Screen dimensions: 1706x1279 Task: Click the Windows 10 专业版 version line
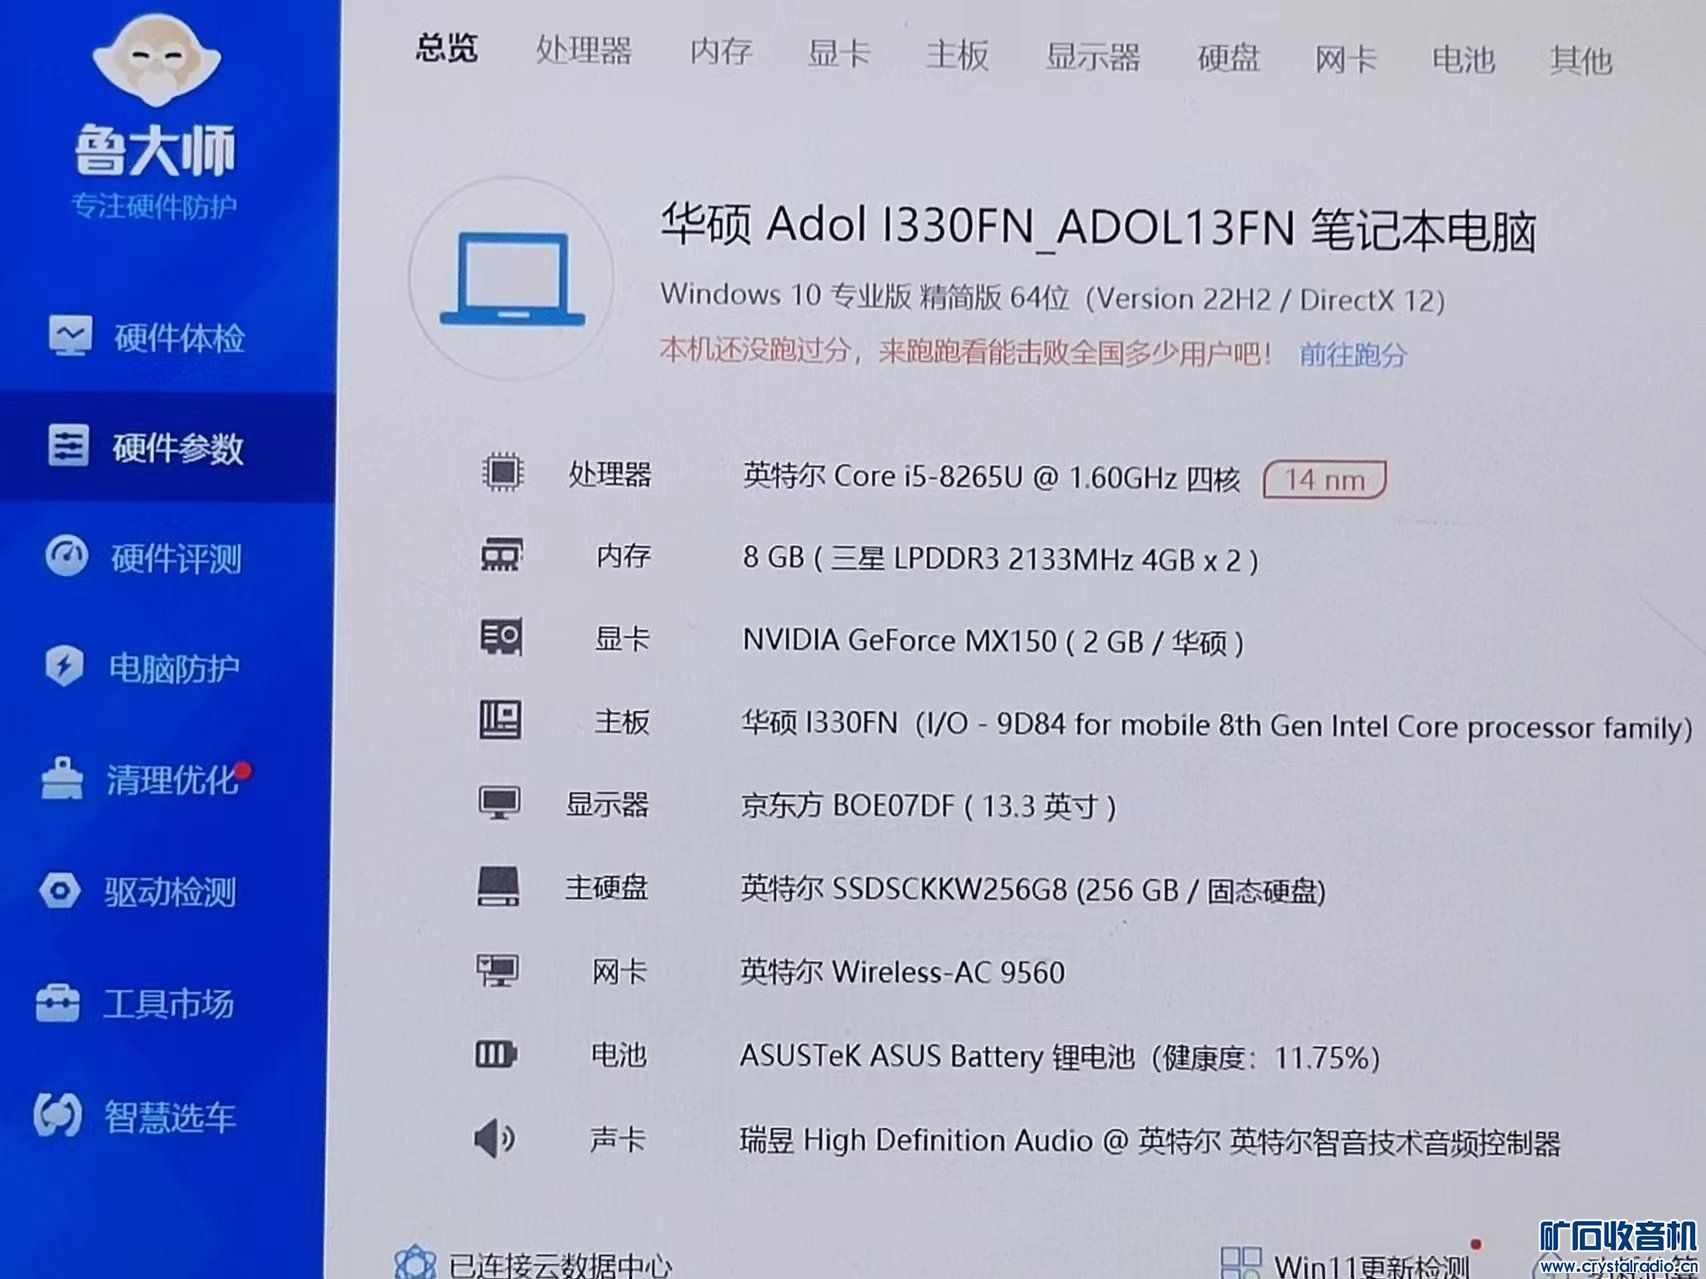click(1053, 297)
